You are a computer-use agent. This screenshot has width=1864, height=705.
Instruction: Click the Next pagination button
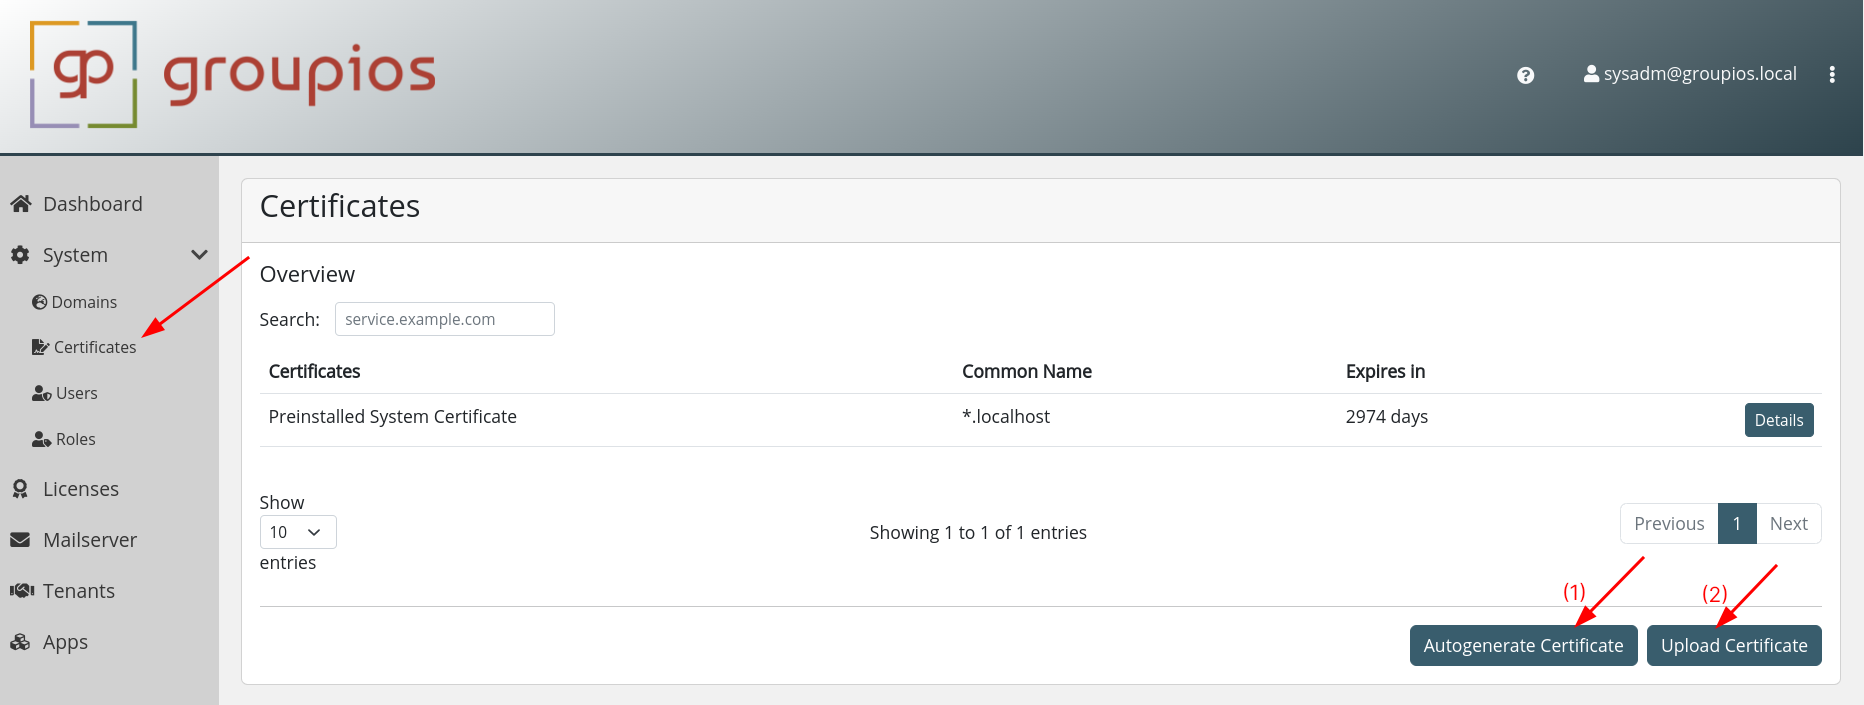1788,524
